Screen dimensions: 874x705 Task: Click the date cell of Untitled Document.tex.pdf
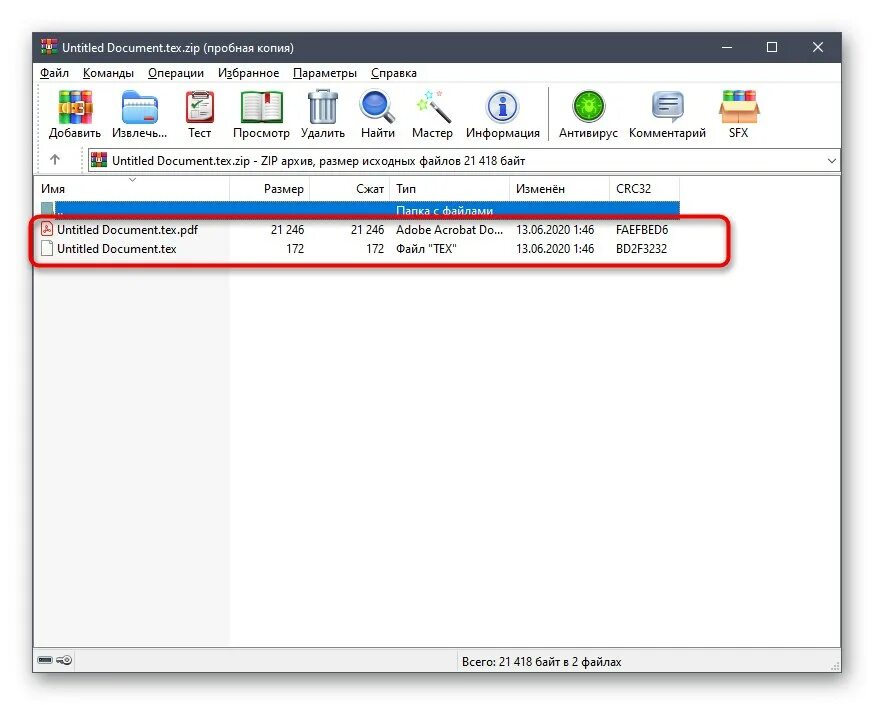[555, 230]
